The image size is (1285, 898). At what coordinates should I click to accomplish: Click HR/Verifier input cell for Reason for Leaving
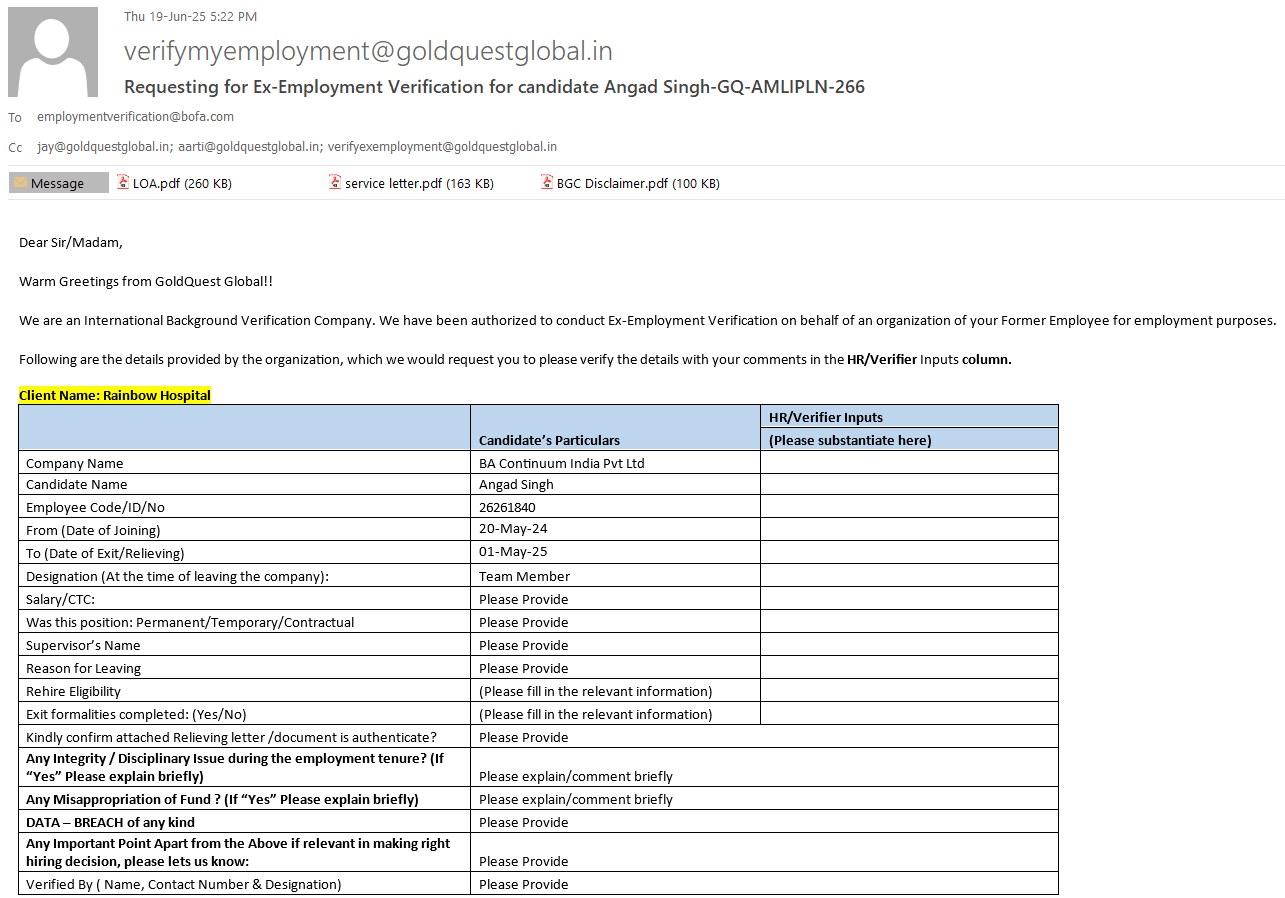tap(908, 668)
